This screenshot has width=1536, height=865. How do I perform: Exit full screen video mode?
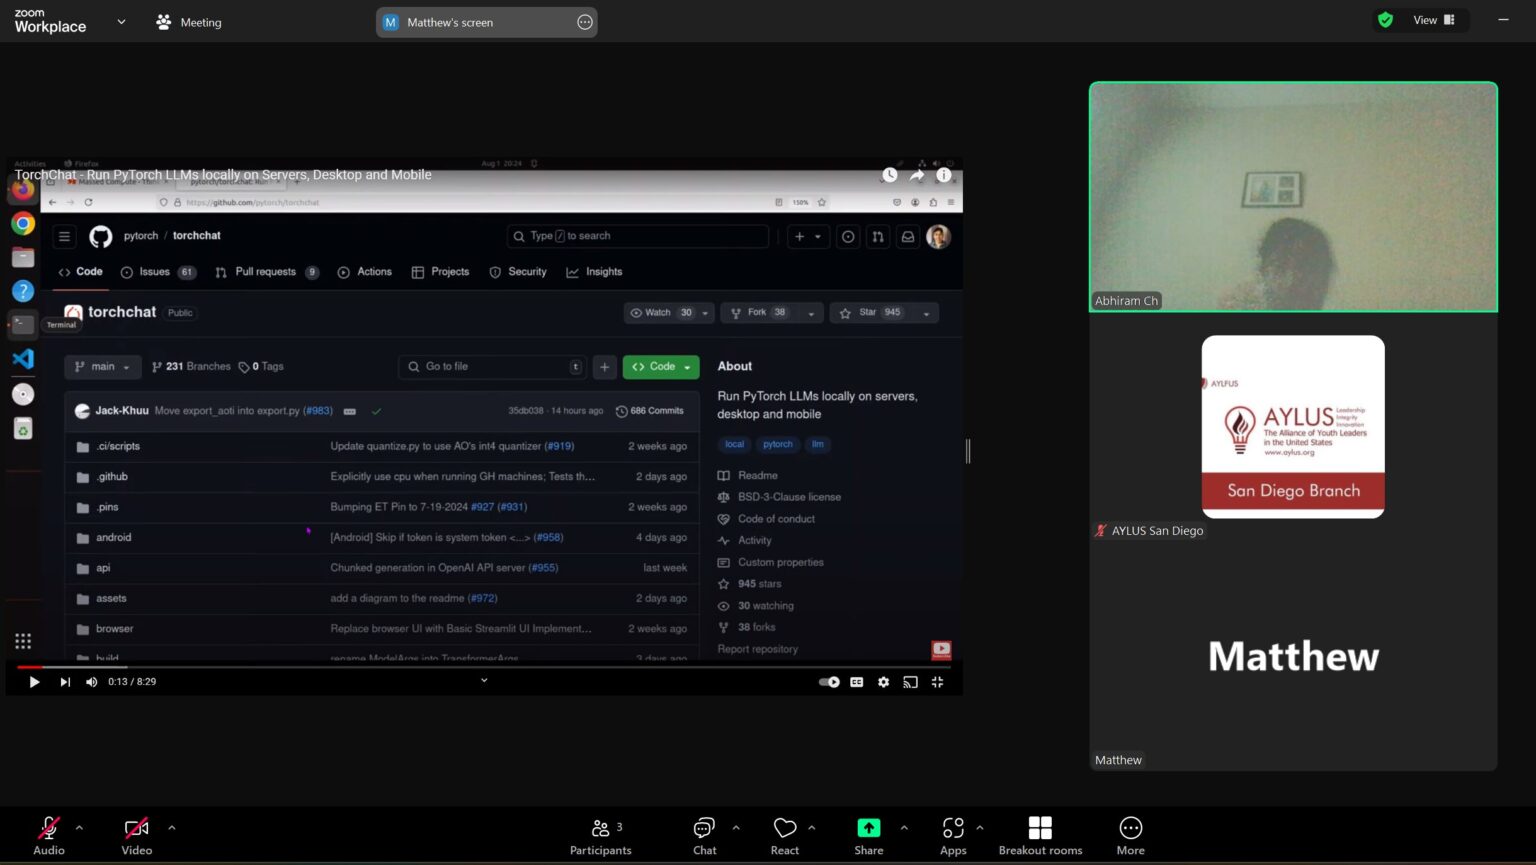[x=937, y=682]
